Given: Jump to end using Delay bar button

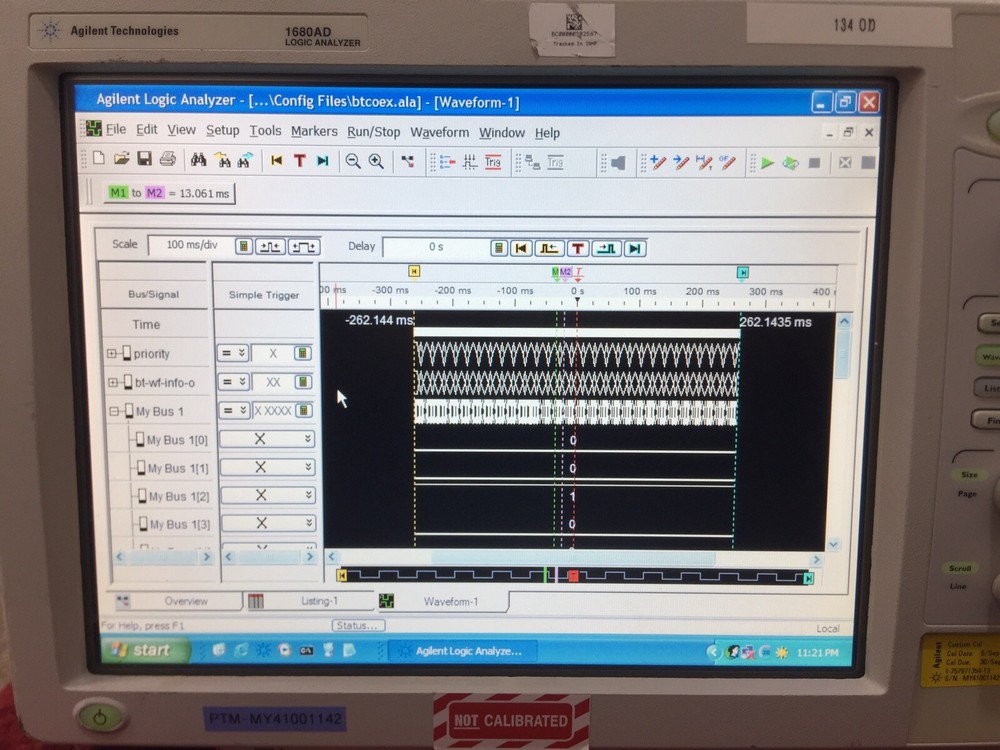Looking at the screenshot, I should point(635,249).
